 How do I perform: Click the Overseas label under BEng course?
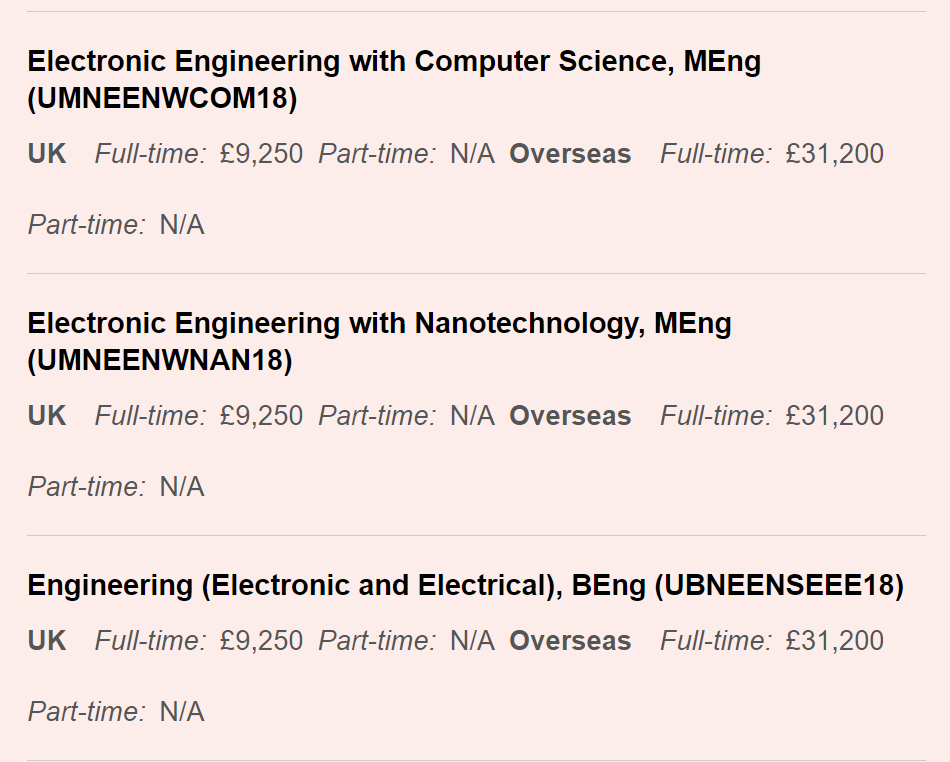pos(570,641)
